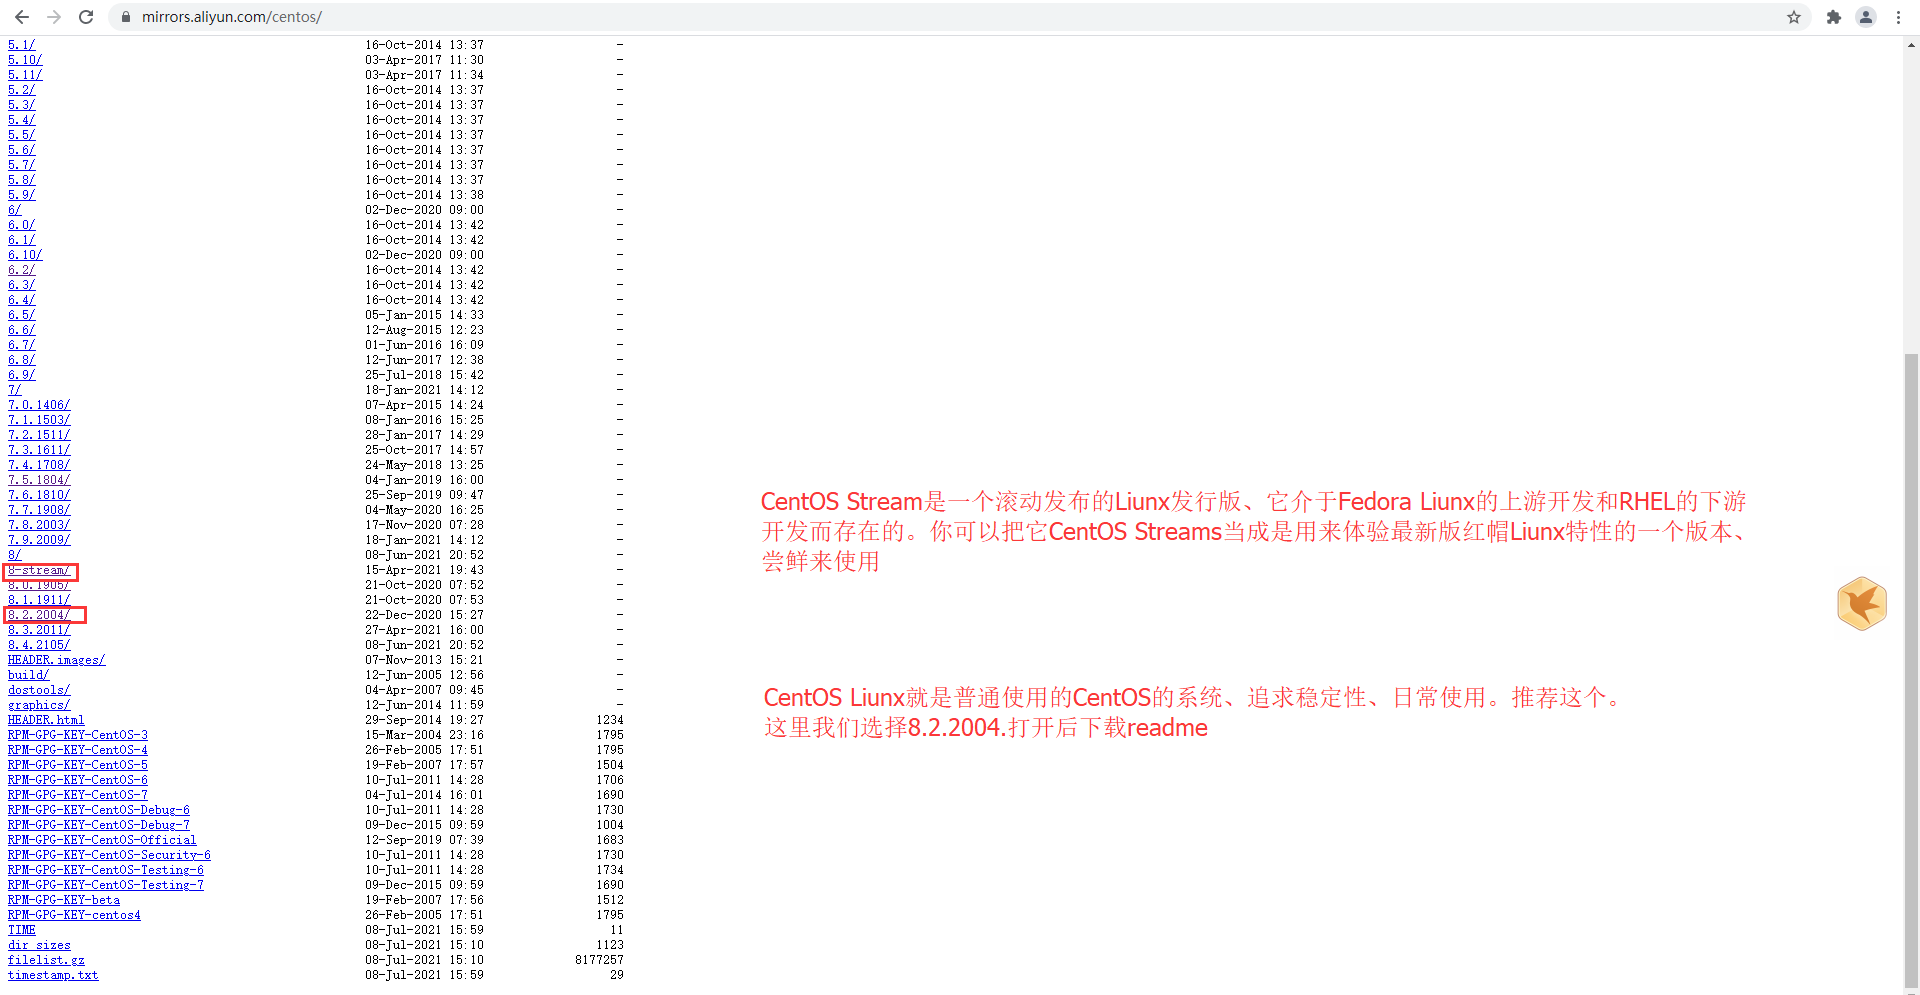Open timestamp.txt file
Viewport: 1920px width, 995px height.
pyautogui.click(x=53, y=975)
